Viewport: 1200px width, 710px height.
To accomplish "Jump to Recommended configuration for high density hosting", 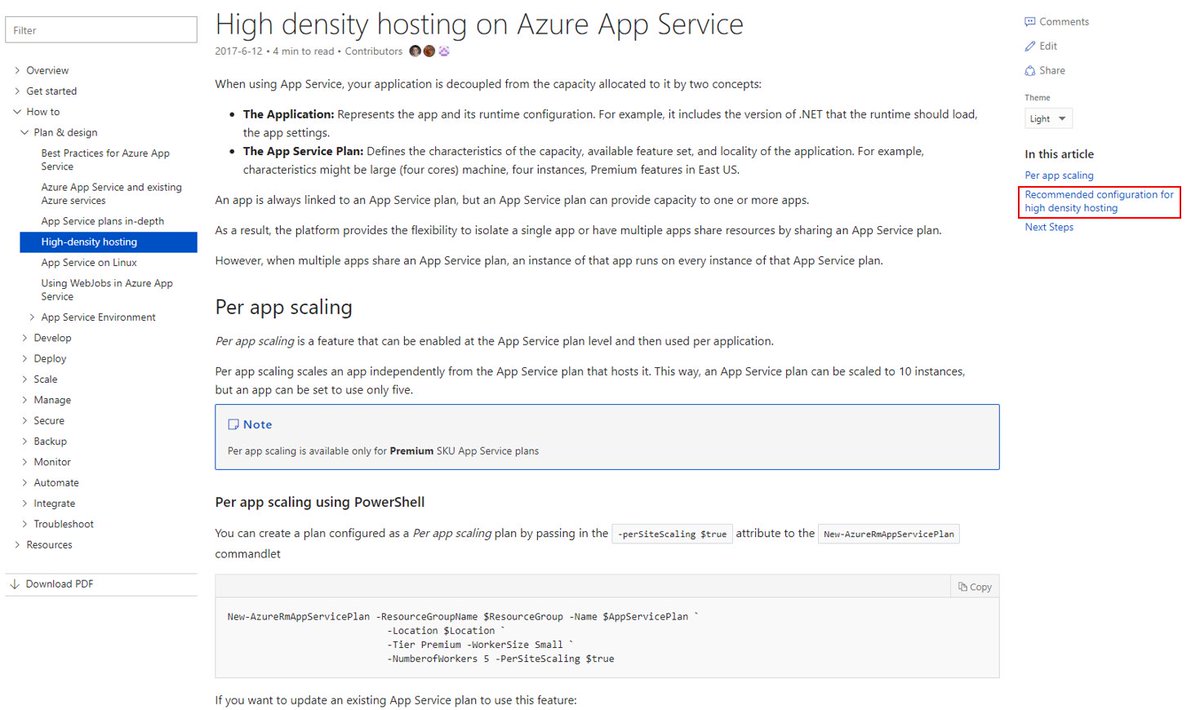I will pyautogui.click(x=1099, y=202).
